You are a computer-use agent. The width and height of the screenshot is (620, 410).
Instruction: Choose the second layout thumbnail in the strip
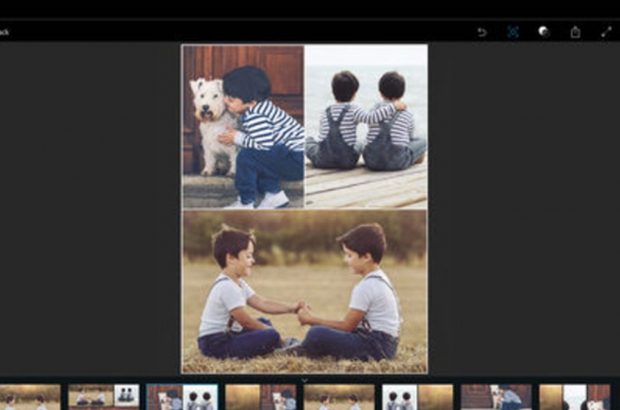[104, 397]
